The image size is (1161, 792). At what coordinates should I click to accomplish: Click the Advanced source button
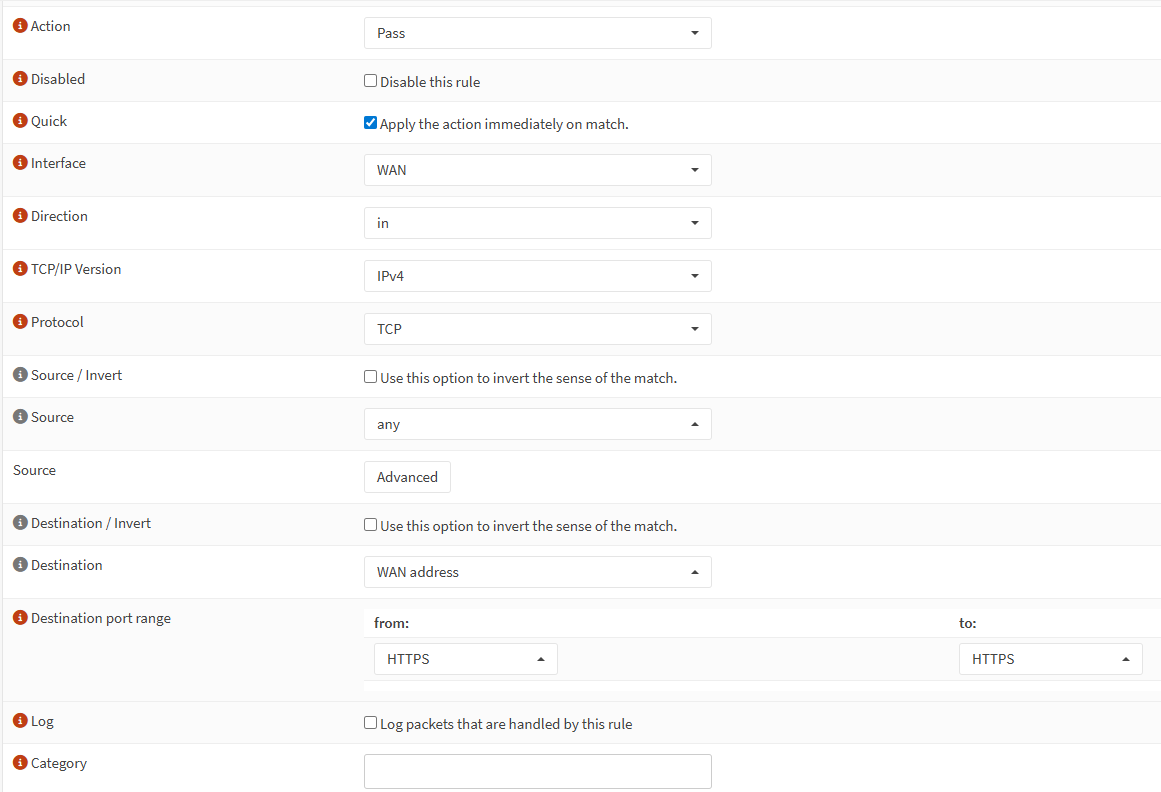pos(407,477)
